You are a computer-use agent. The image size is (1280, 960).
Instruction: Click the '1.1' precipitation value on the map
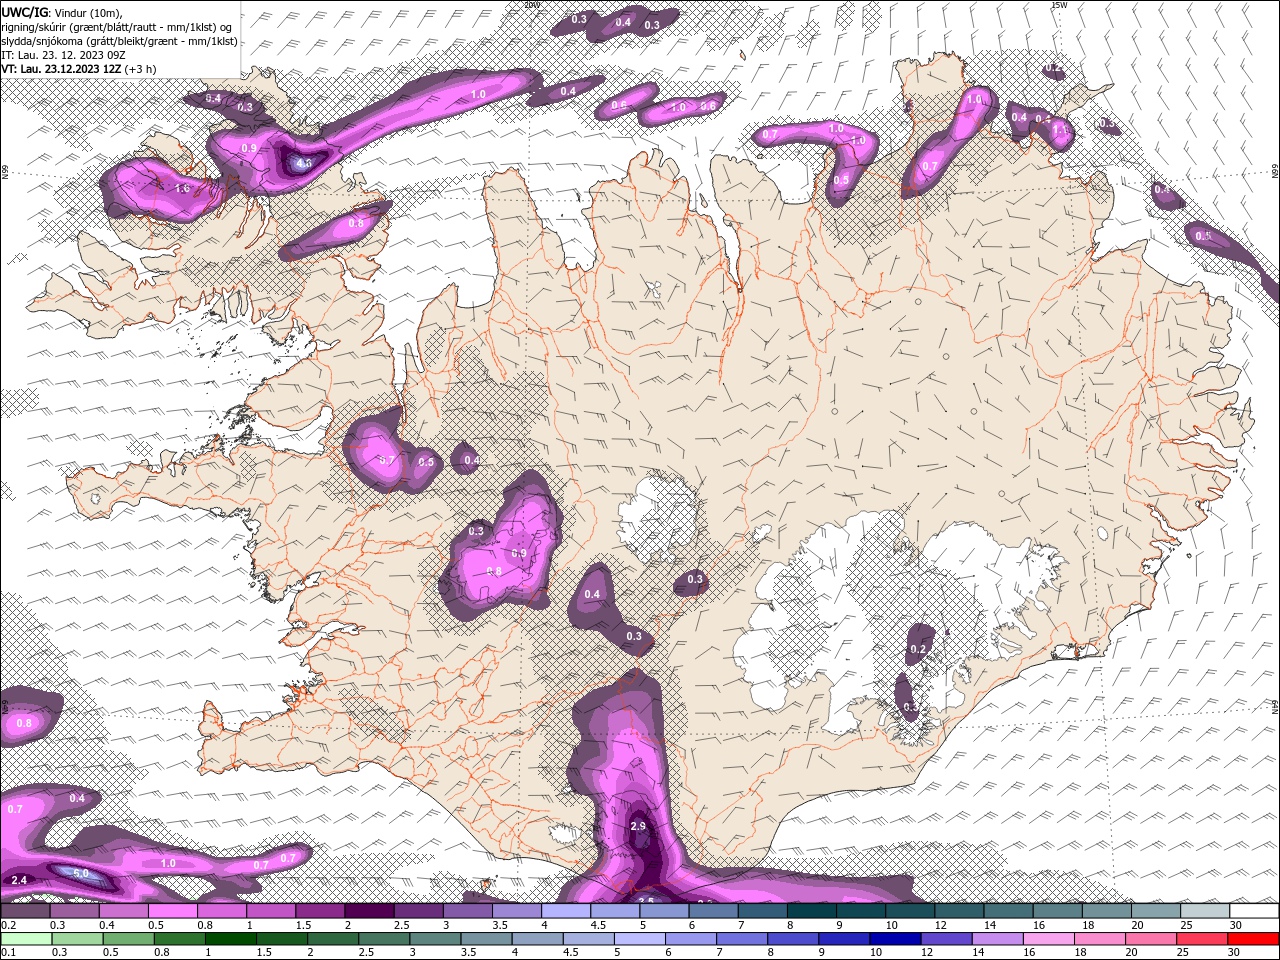(x=1061, y=130)
